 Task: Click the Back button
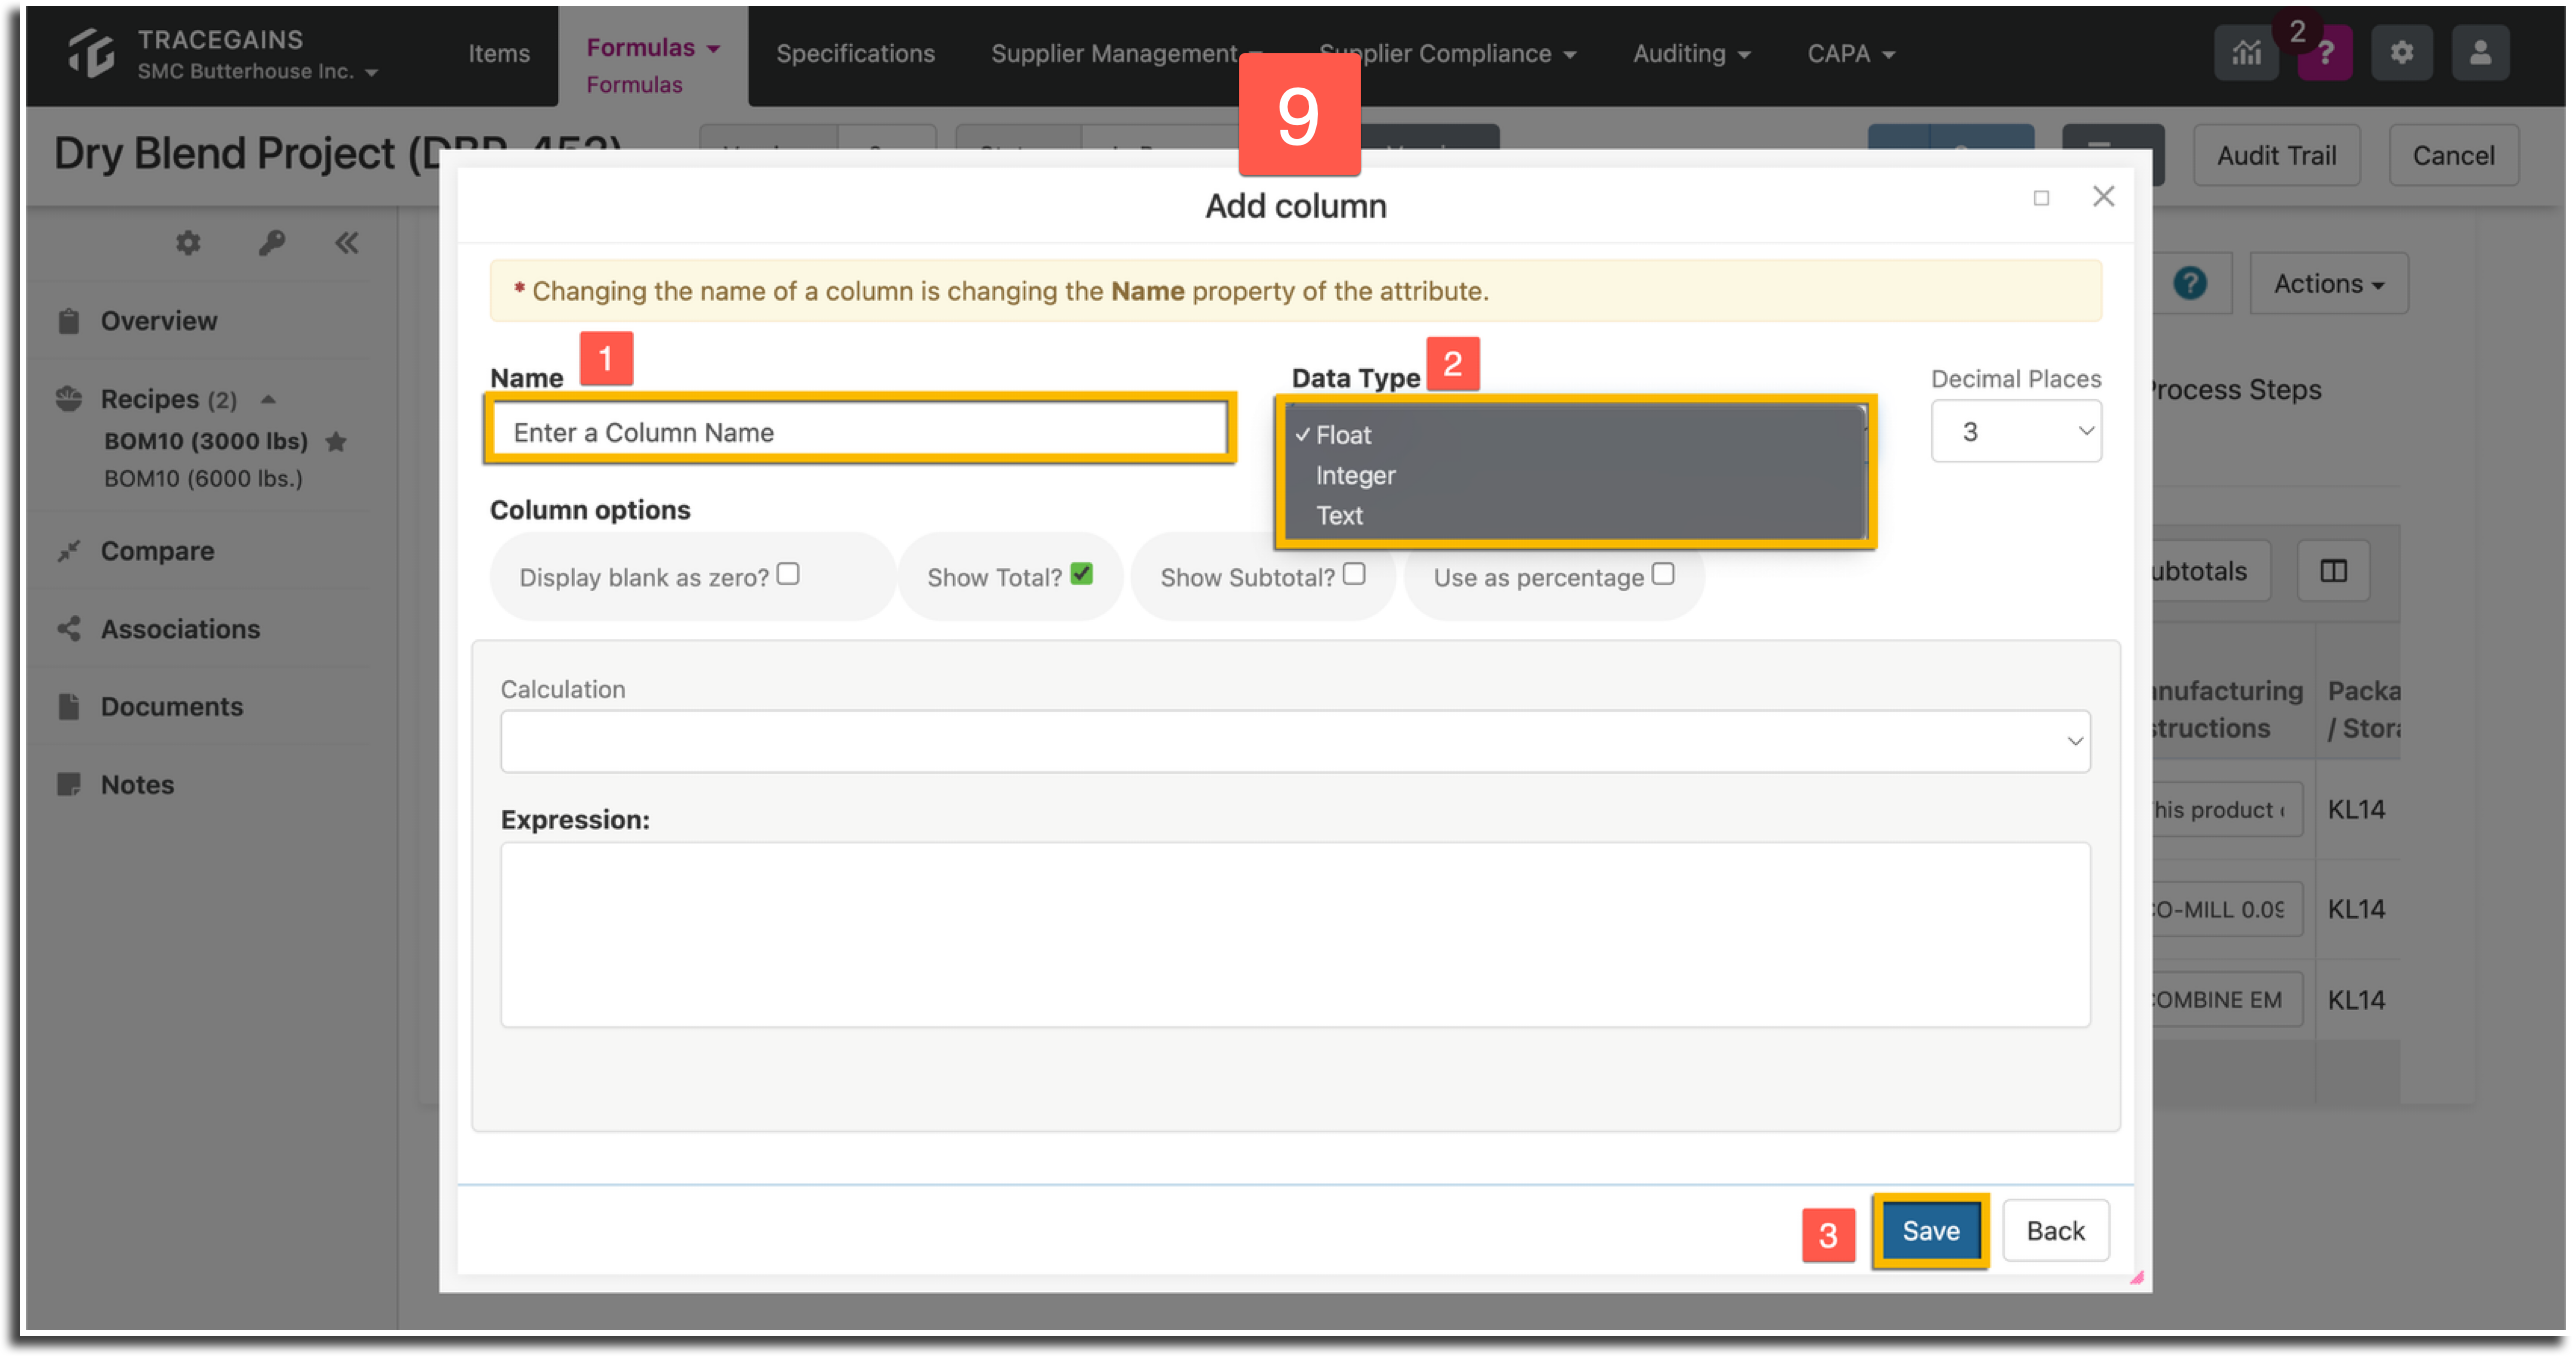coord(2055,1231)
